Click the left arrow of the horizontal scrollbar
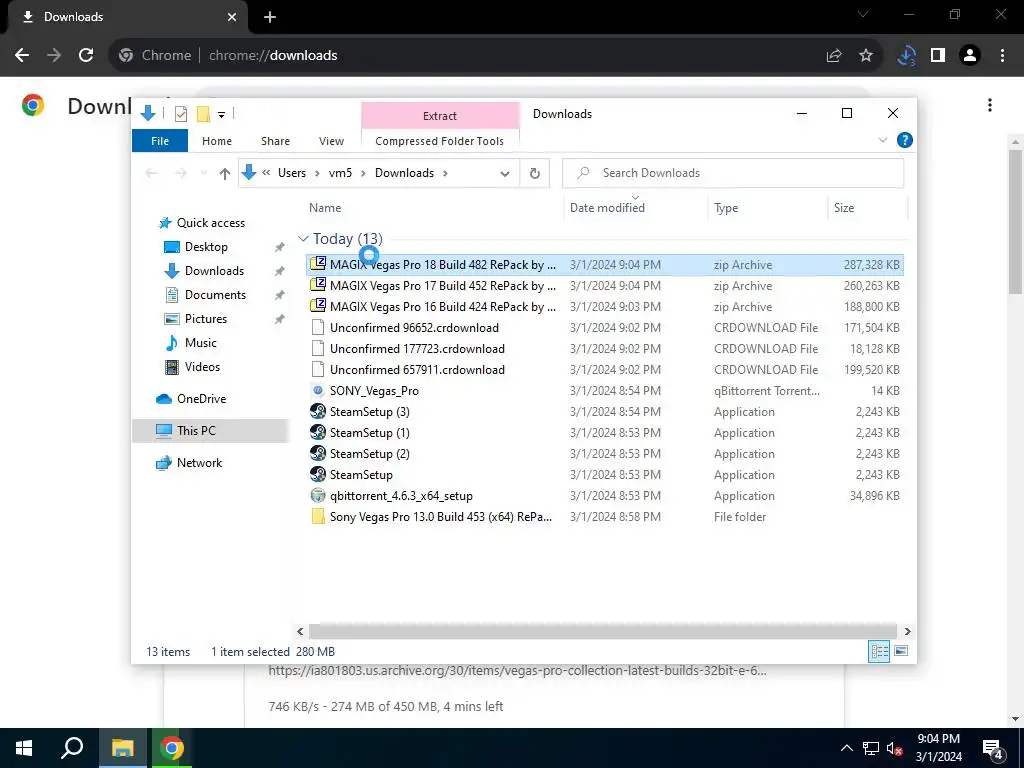The width and height of the screenshot is (1024, 768). point(300,632)
